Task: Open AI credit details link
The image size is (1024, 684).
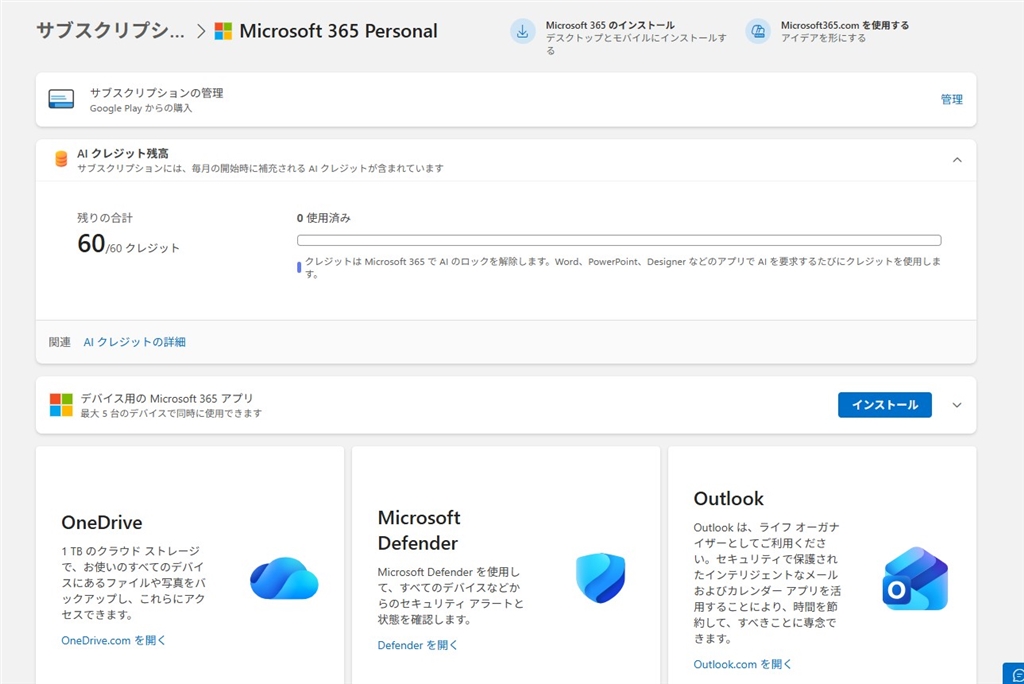Action: click(134, 342)
